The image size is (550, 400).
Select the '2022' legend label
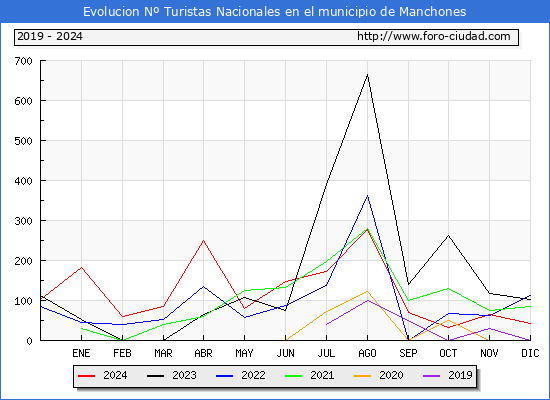point(253,375)
